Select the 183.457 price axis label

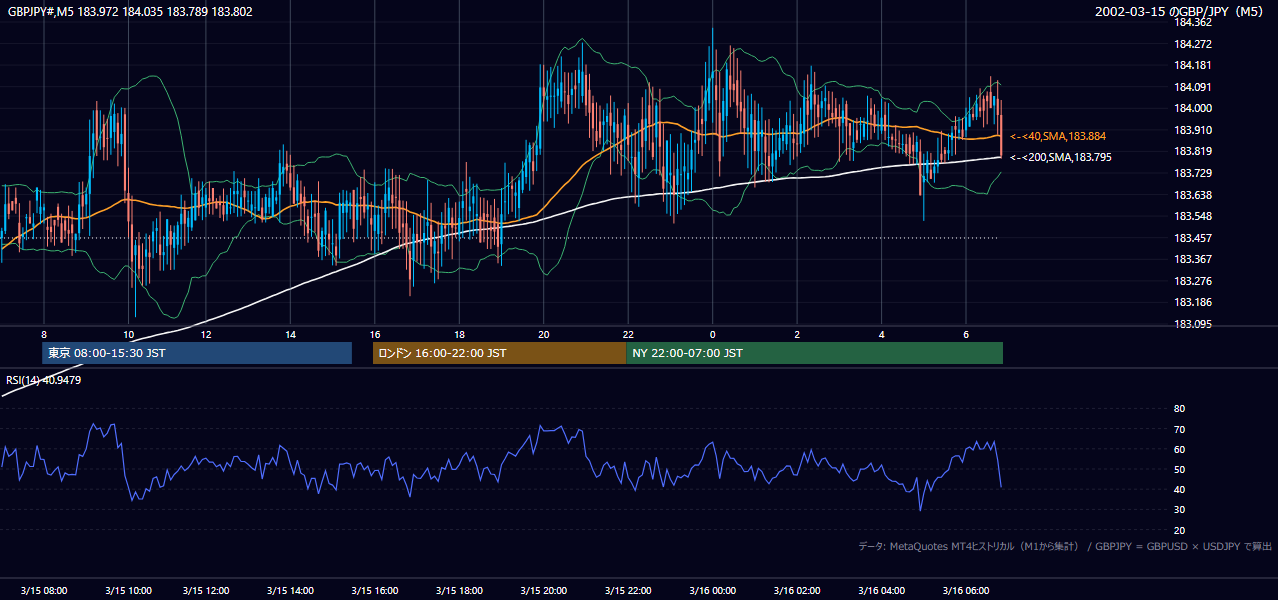click(x=1193, y=238)
